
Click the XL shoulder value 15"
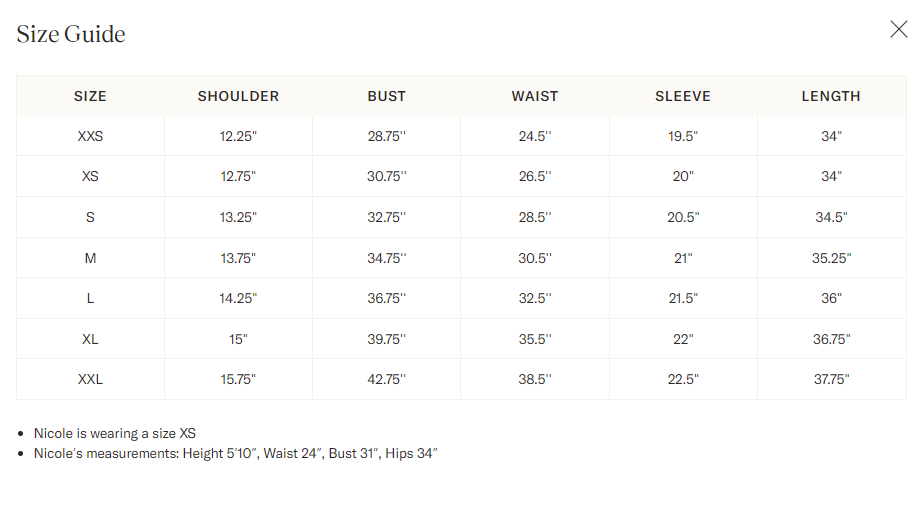pyautogui.click(x=238, y=339)
